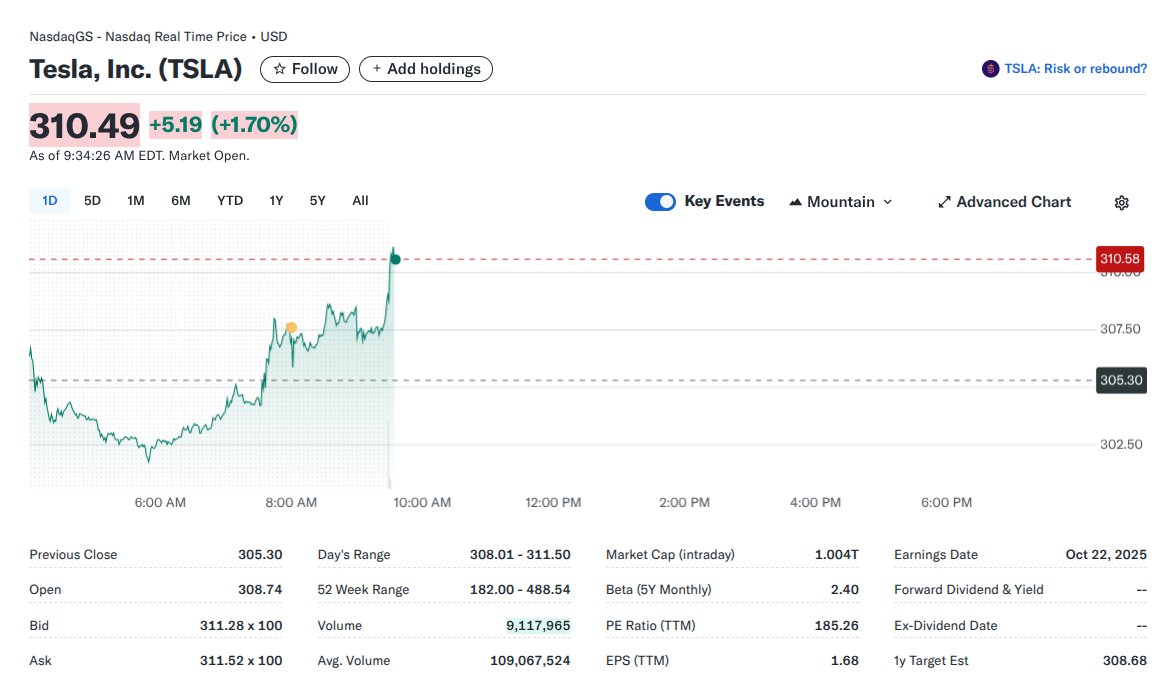Viewport: 1173px width, 689px height.
Task: Click the Previous Close value 305.30
Action: click(x=260, y=554)
